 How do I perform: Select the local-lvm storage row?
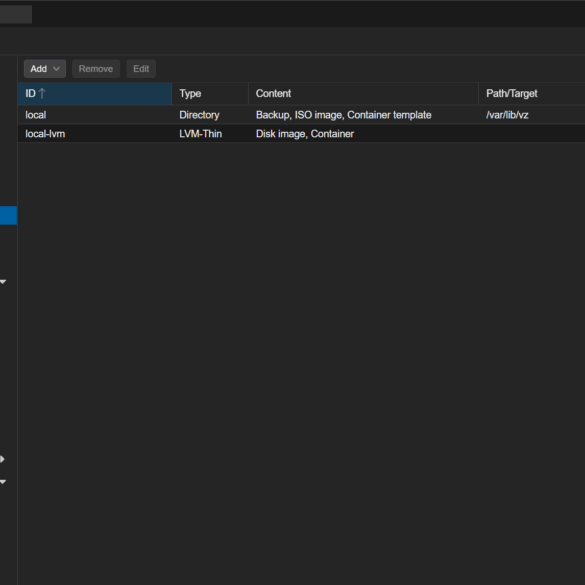301,134
